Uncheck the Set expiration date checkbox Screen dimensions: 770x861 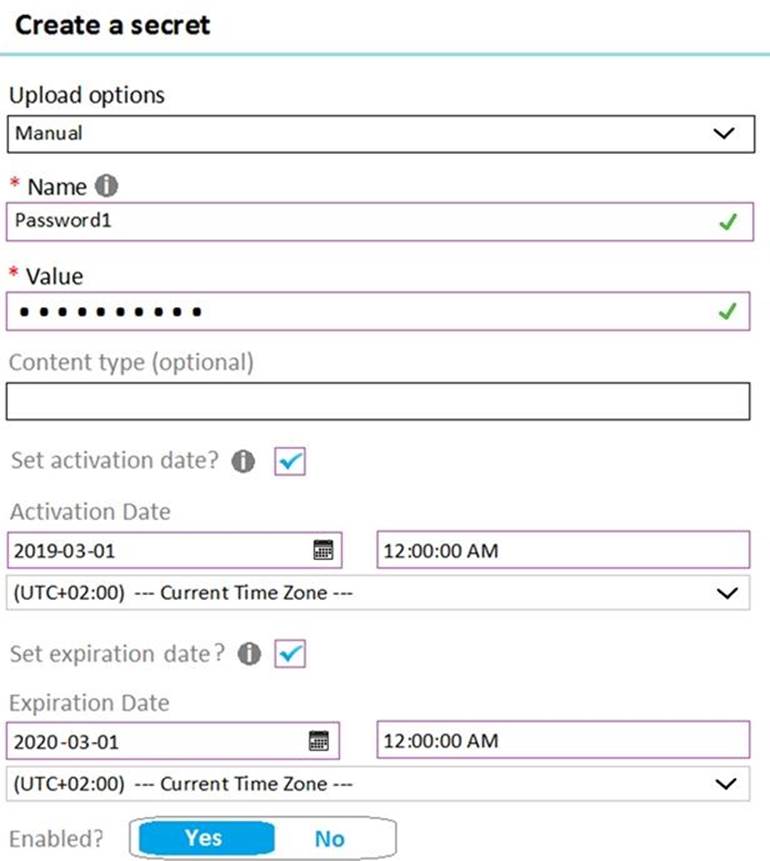[x=290, y=653]
